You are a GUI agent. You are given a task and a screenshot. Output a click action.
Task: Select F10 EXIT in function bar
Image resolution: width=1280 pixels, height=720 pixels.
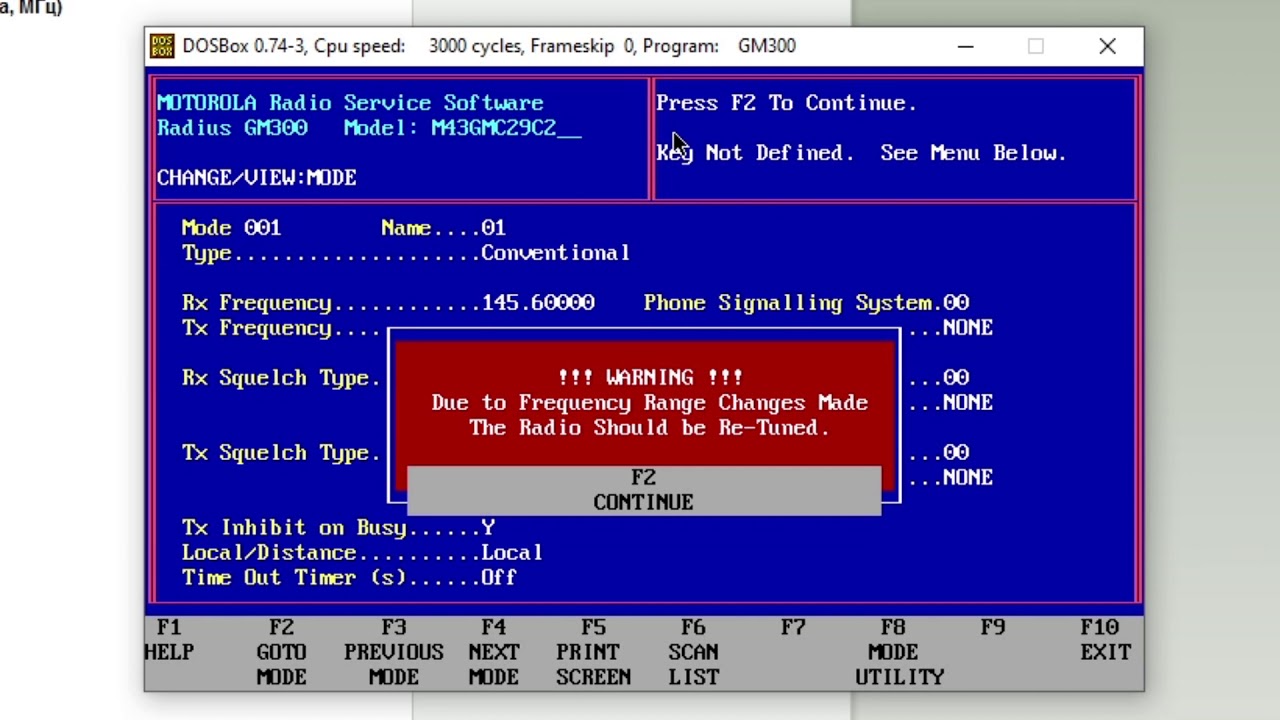pos(1105,640)
